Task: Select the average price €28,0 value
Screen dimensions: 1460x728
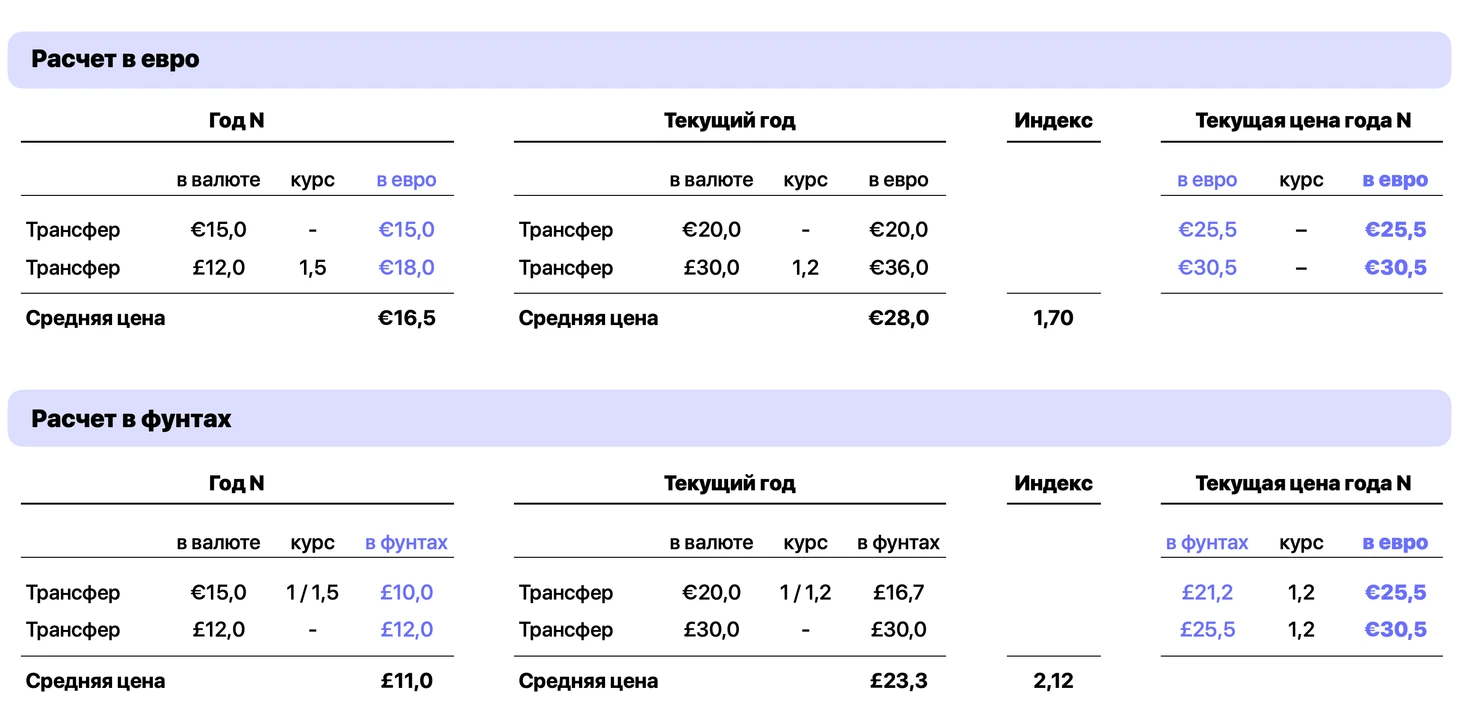Action: 898,319
